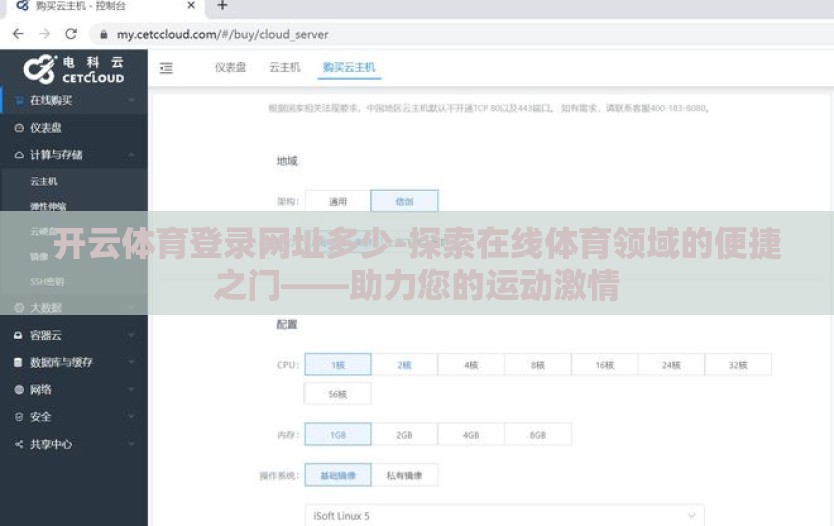Click the browser back arrow
The width and height of the screenshot is (834, 526).
[x=18, y=34]
